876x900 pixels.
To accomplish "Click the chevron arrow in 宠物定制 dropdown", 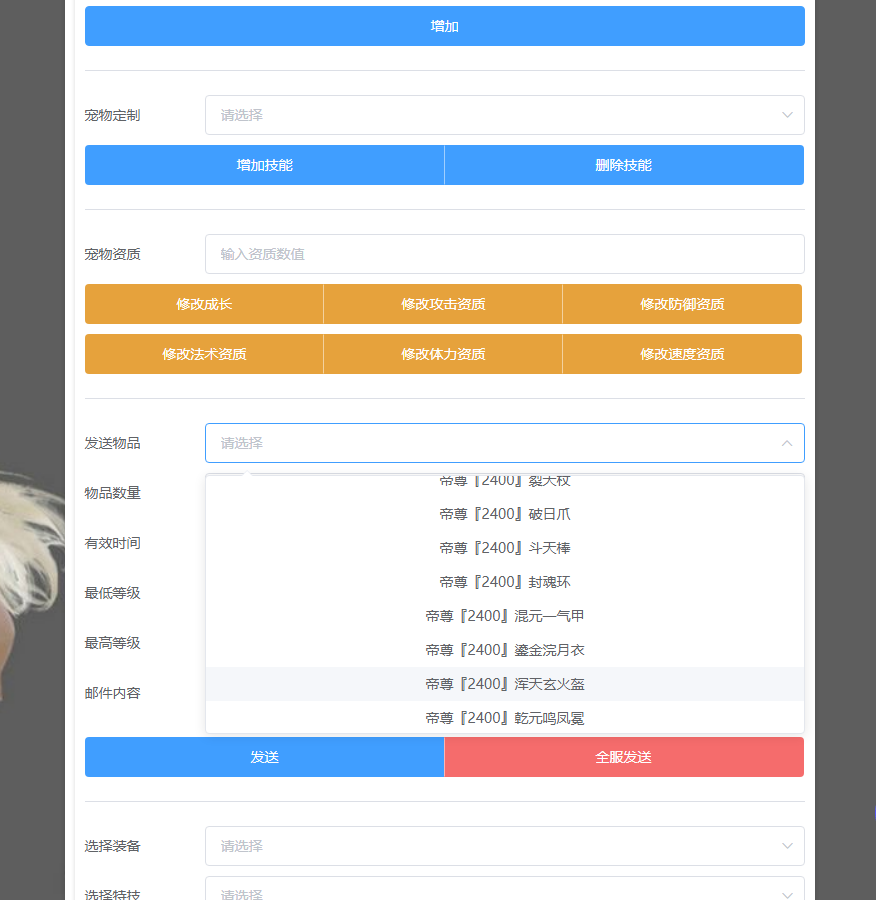I will tap(787, 115).
